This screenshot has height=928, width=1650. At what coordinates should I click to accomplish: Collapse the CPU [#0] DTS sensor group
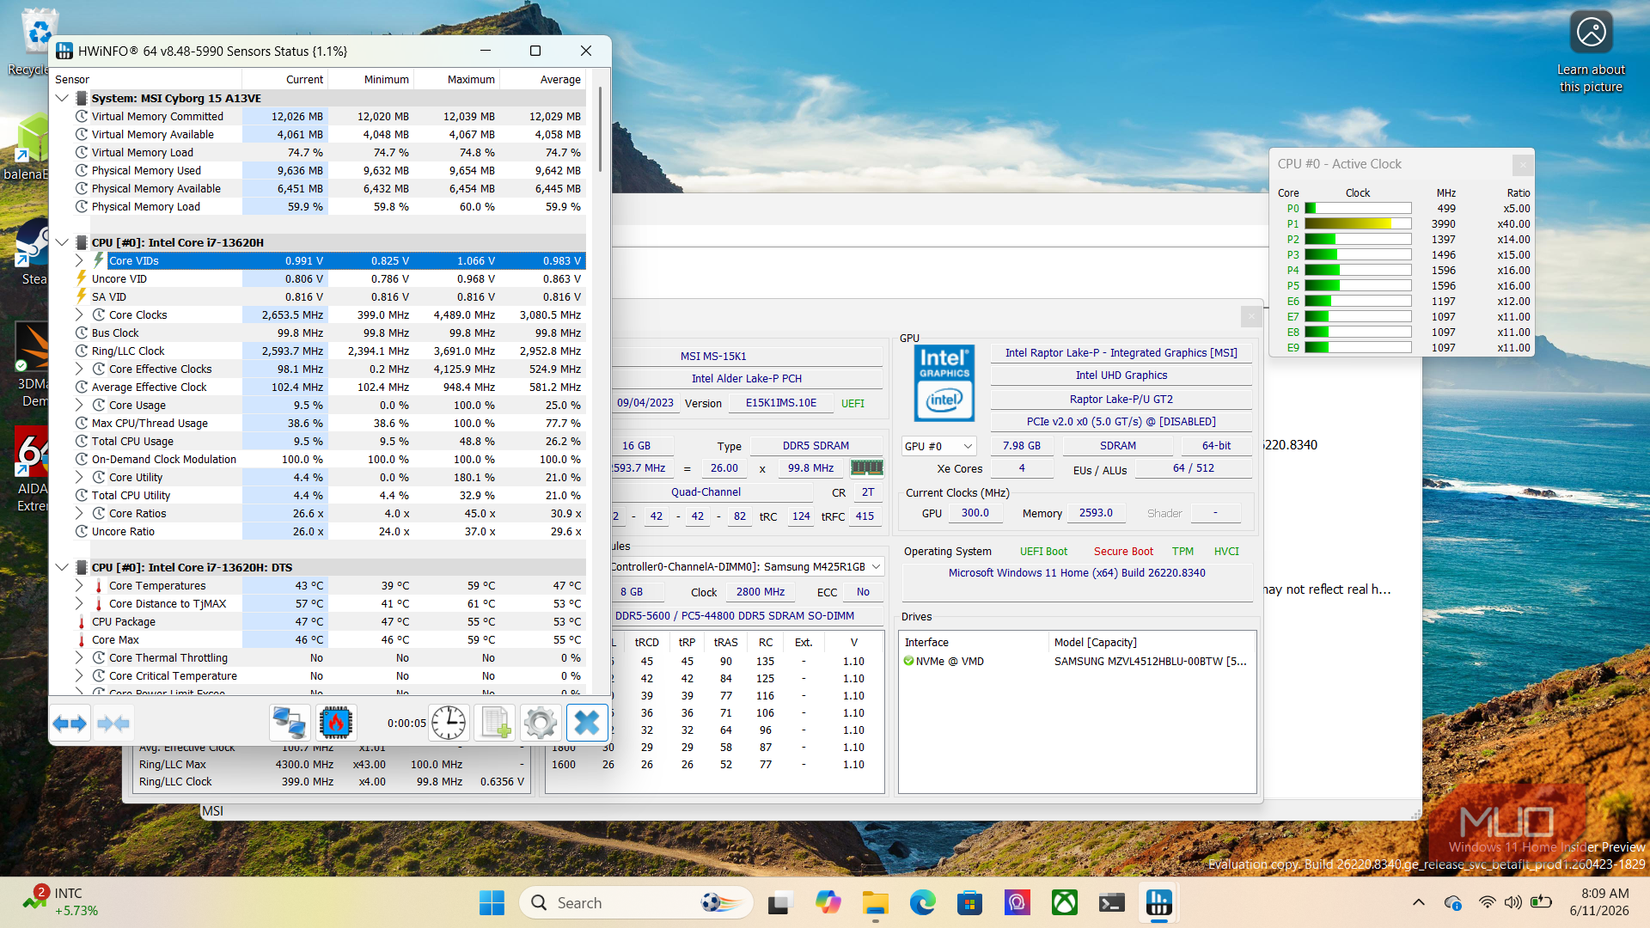point(62,567)
